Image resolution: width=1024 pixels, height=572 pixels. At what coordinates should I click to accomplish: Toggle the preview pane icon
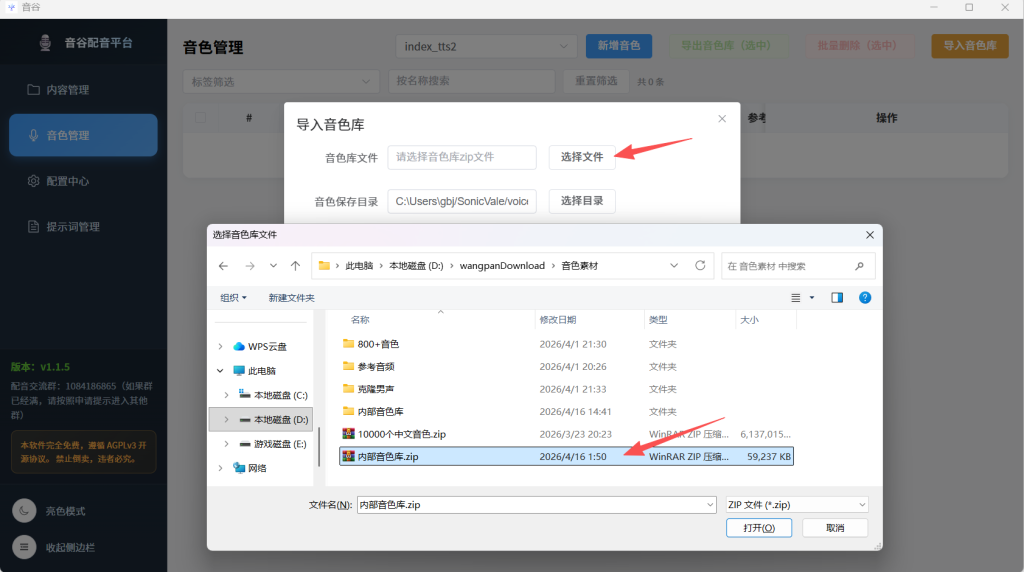(837, 298)
